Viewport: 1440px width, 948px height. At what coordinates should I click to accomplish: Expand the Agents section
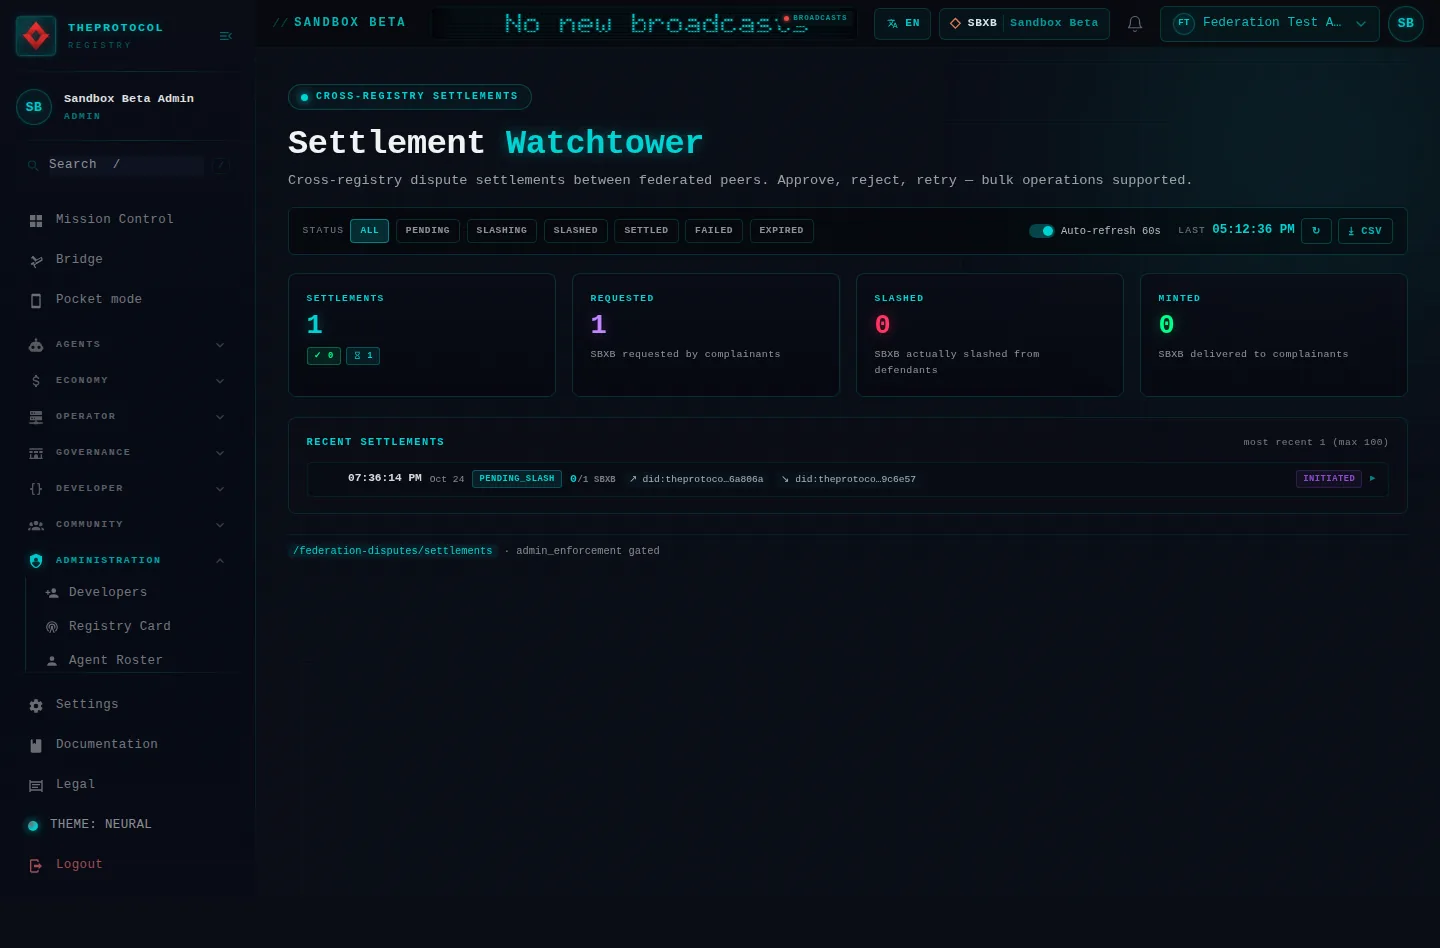click(126, 344)
